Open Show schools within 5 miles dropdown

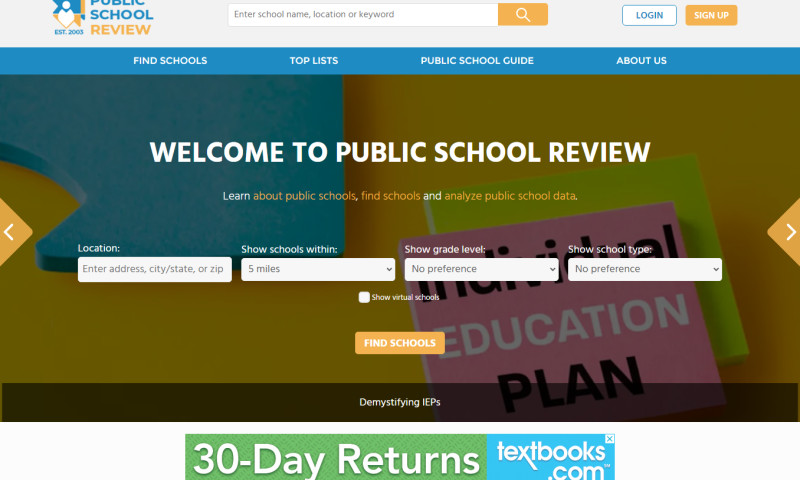pyautogui.click(x=318, y=269)
